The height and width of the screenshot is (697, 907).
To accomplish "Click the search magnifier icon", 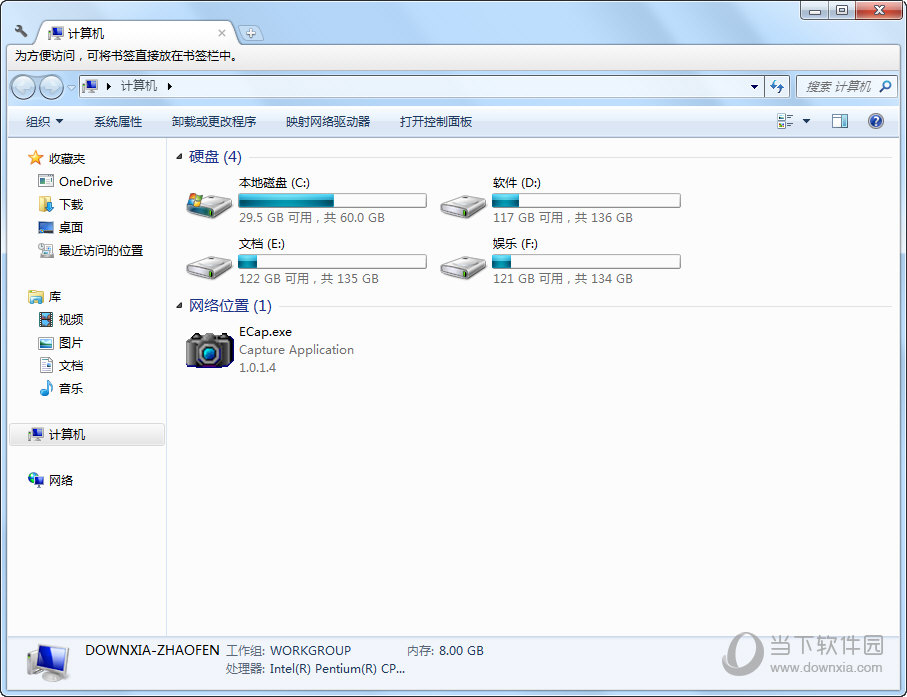I will (x=885, y=87).
